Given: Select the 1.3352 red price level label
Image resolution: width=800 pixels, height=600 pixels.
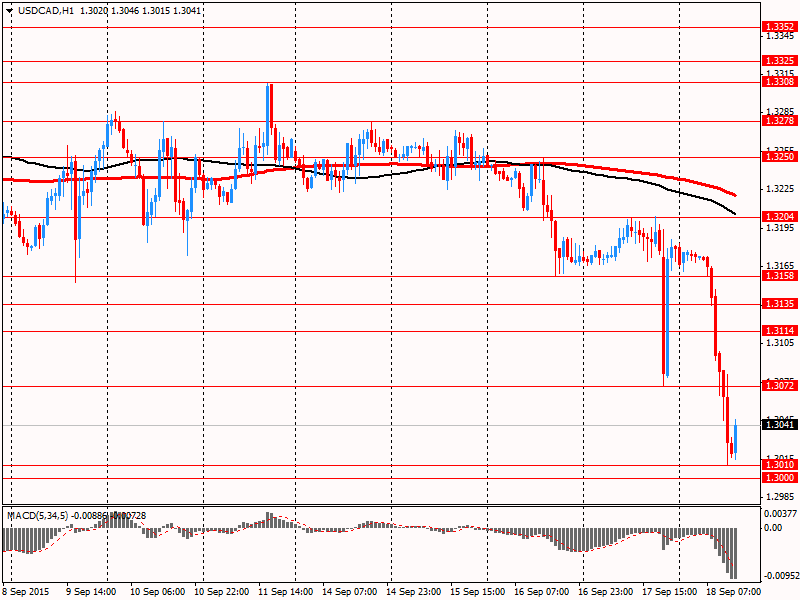Looking at the screenshot, I should click(x=780, y=27).
